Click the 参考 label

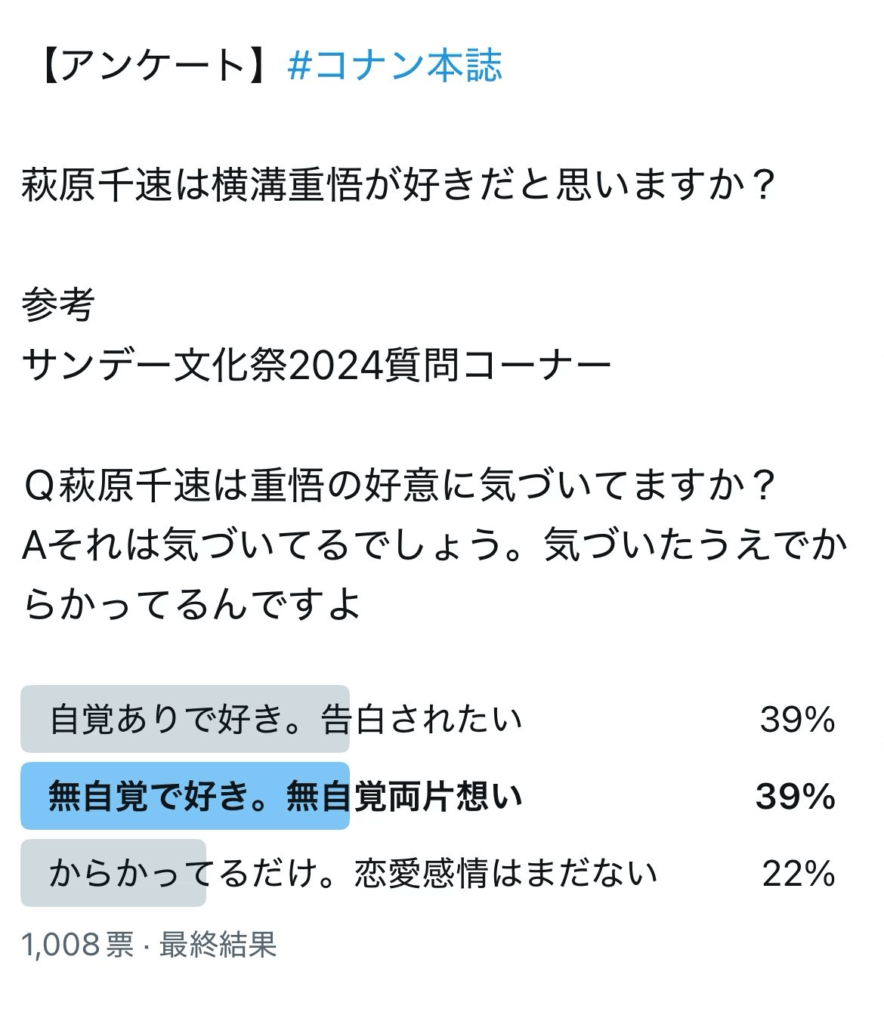point(58,306)
